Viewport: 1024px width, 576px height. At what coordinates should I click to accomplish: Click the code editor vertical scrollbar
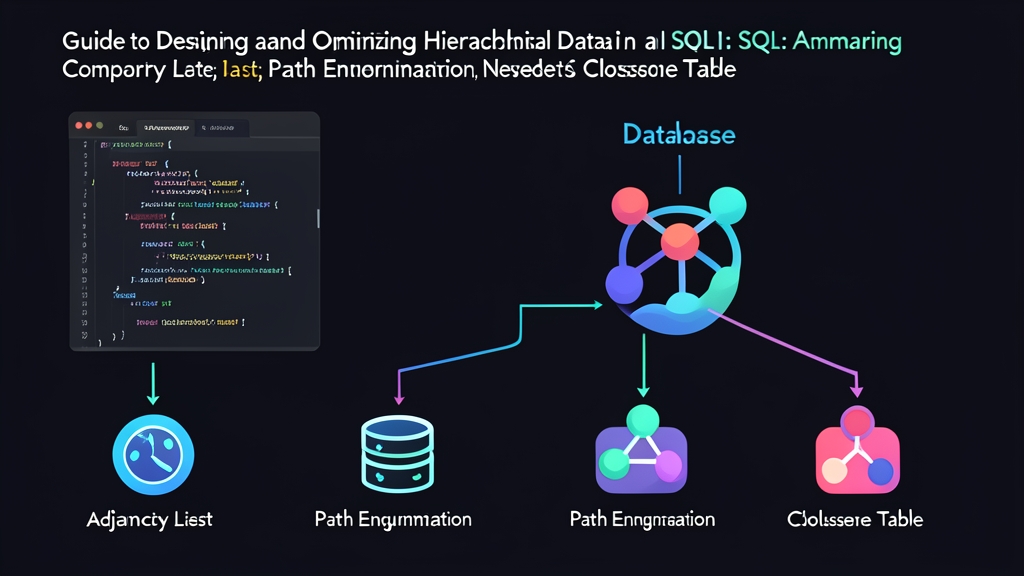click(318, 219)
